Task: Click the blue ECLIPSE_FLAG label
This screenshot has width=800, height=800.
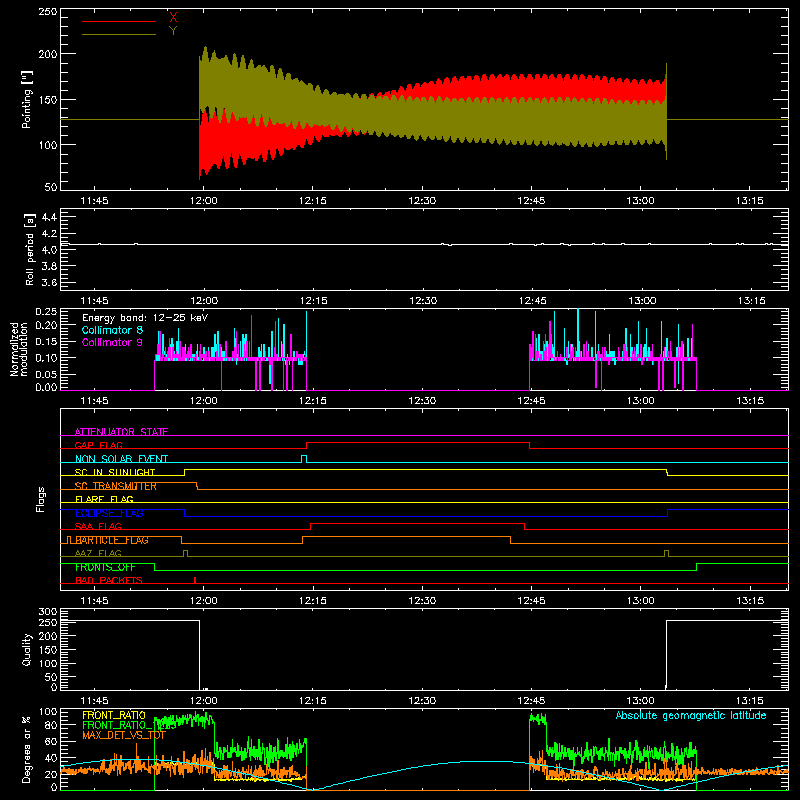Action: tap(109, 513)
